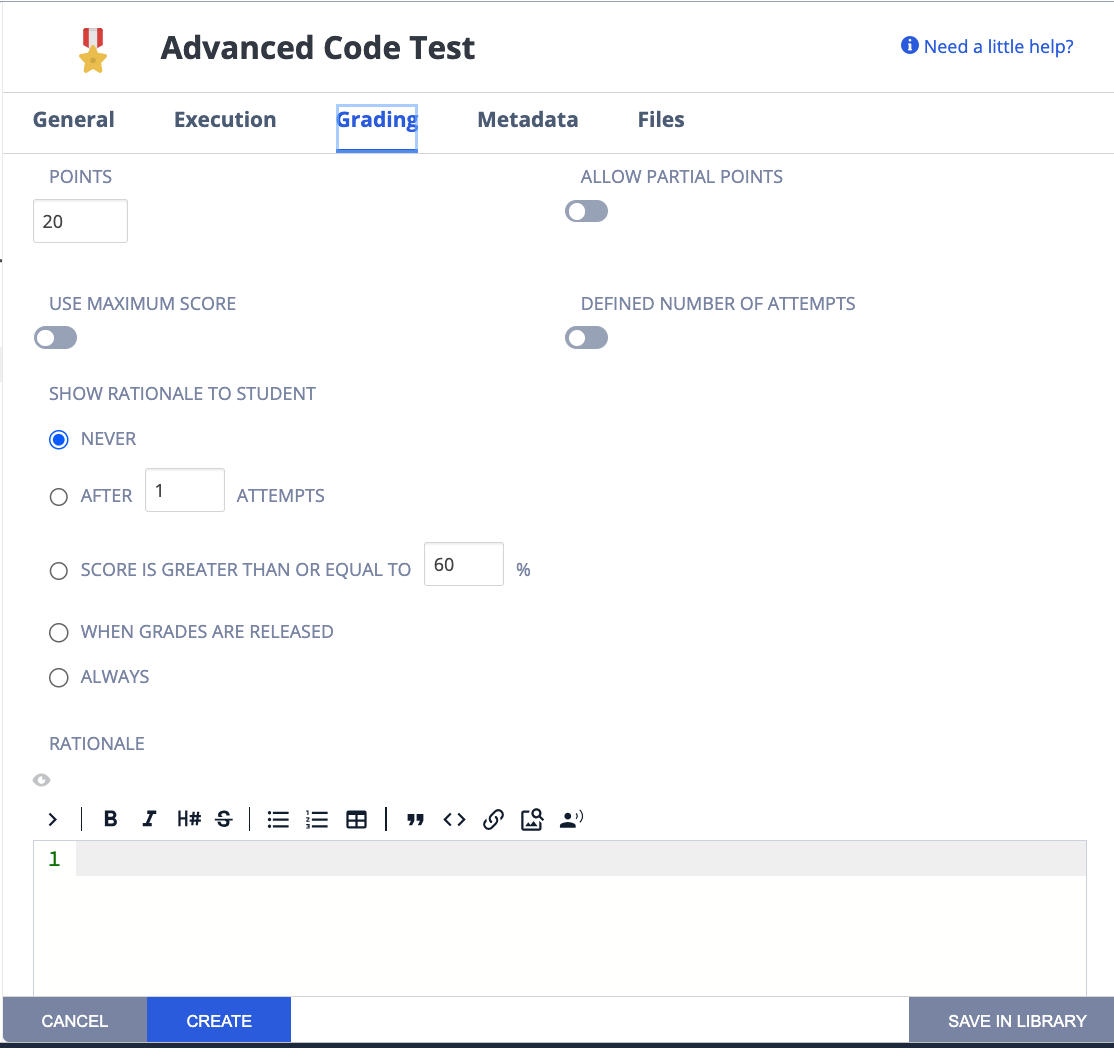The width and height of the screenshot is (1114, 1048).
Task: Switch to the Execution tab
Action: 225,120
